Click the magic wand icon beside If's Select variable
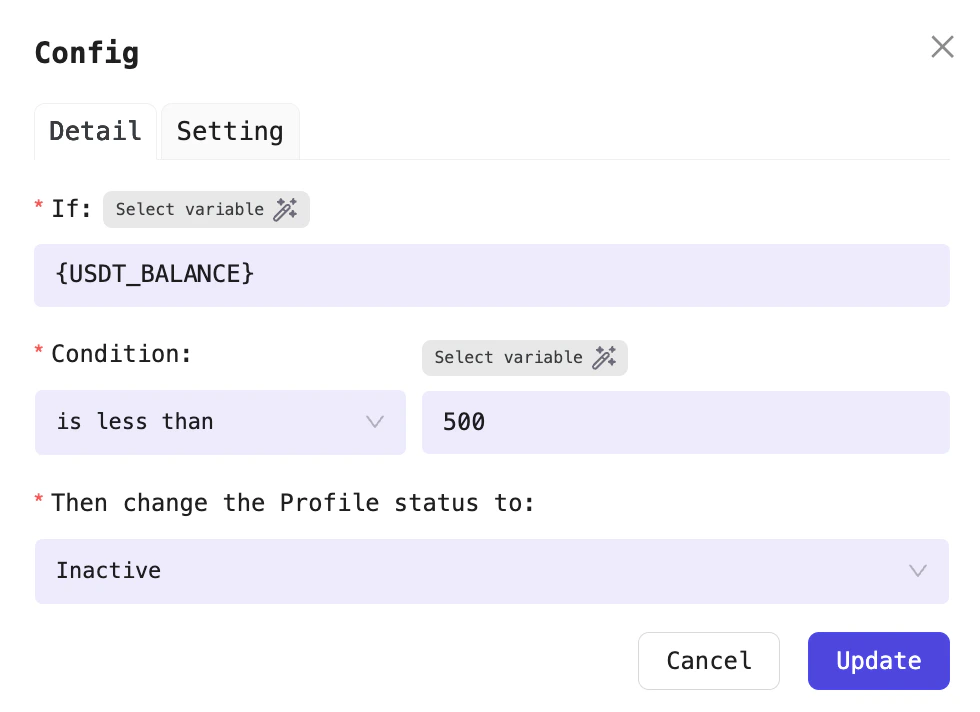The height and width of the screenshot is (712, 980). point(287,209)
